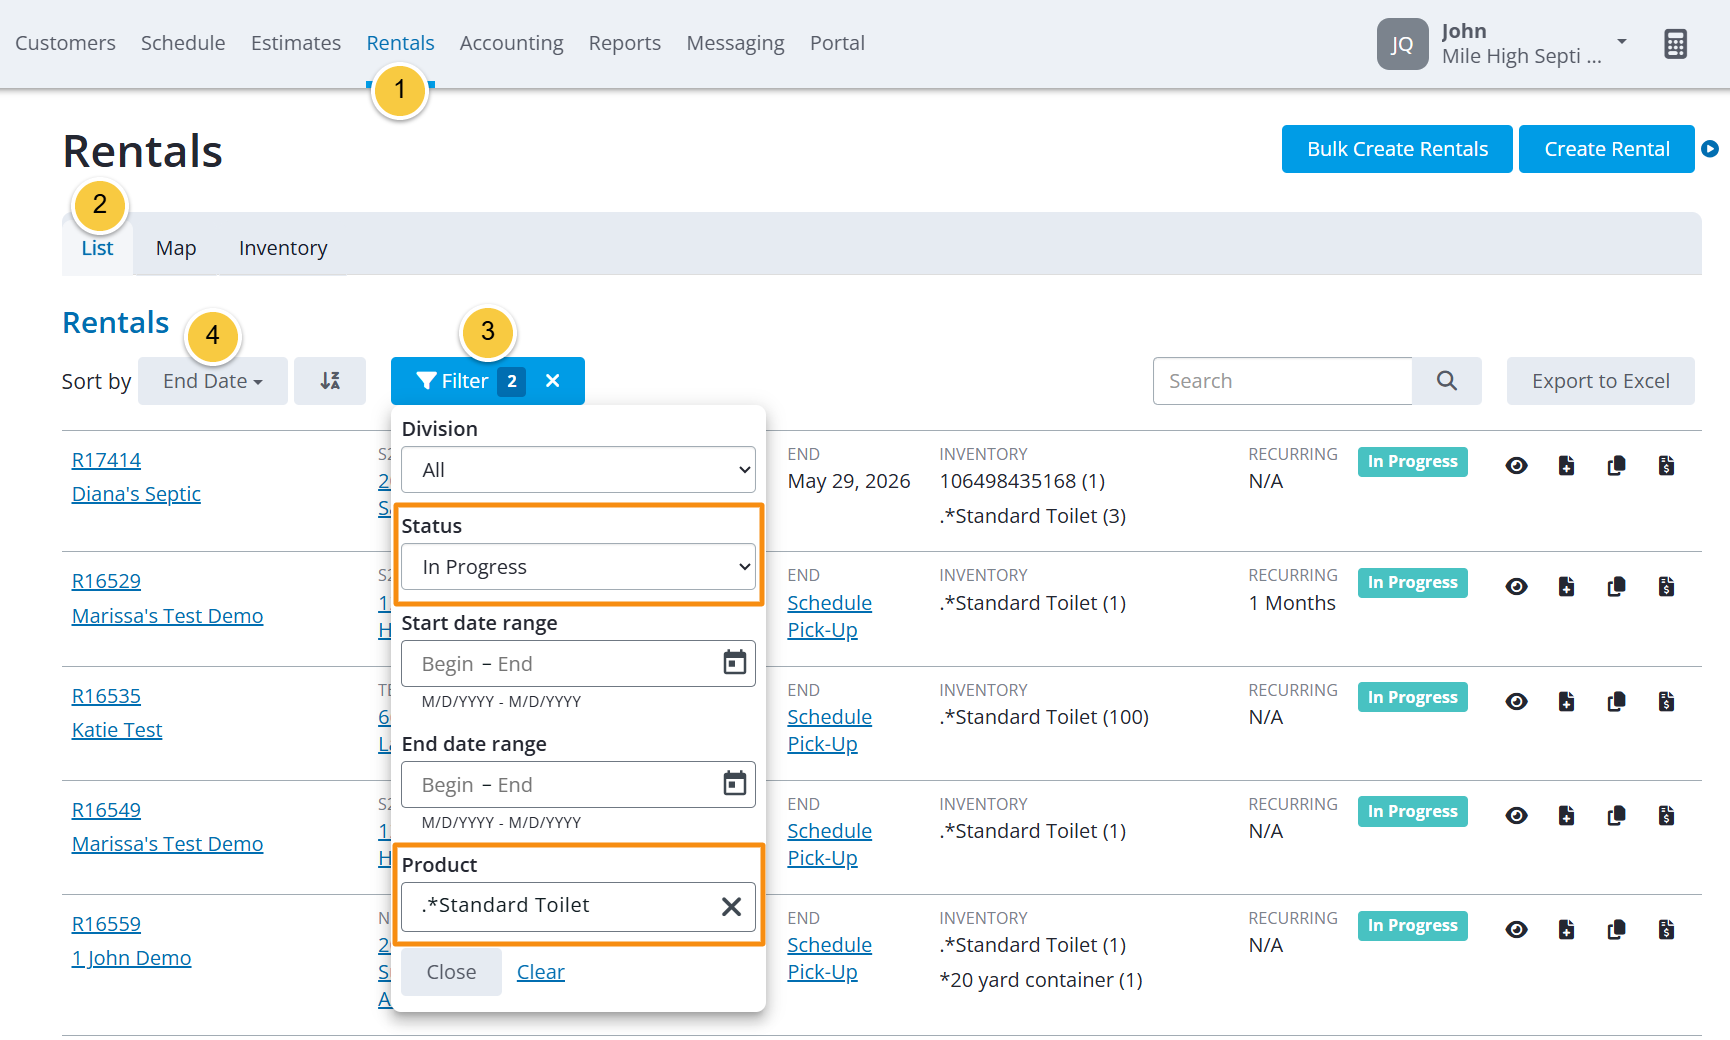This screenshot has width=1730, height=1040.
Task: Open Messaging in top navigation
Action: [x=735, y=43]
